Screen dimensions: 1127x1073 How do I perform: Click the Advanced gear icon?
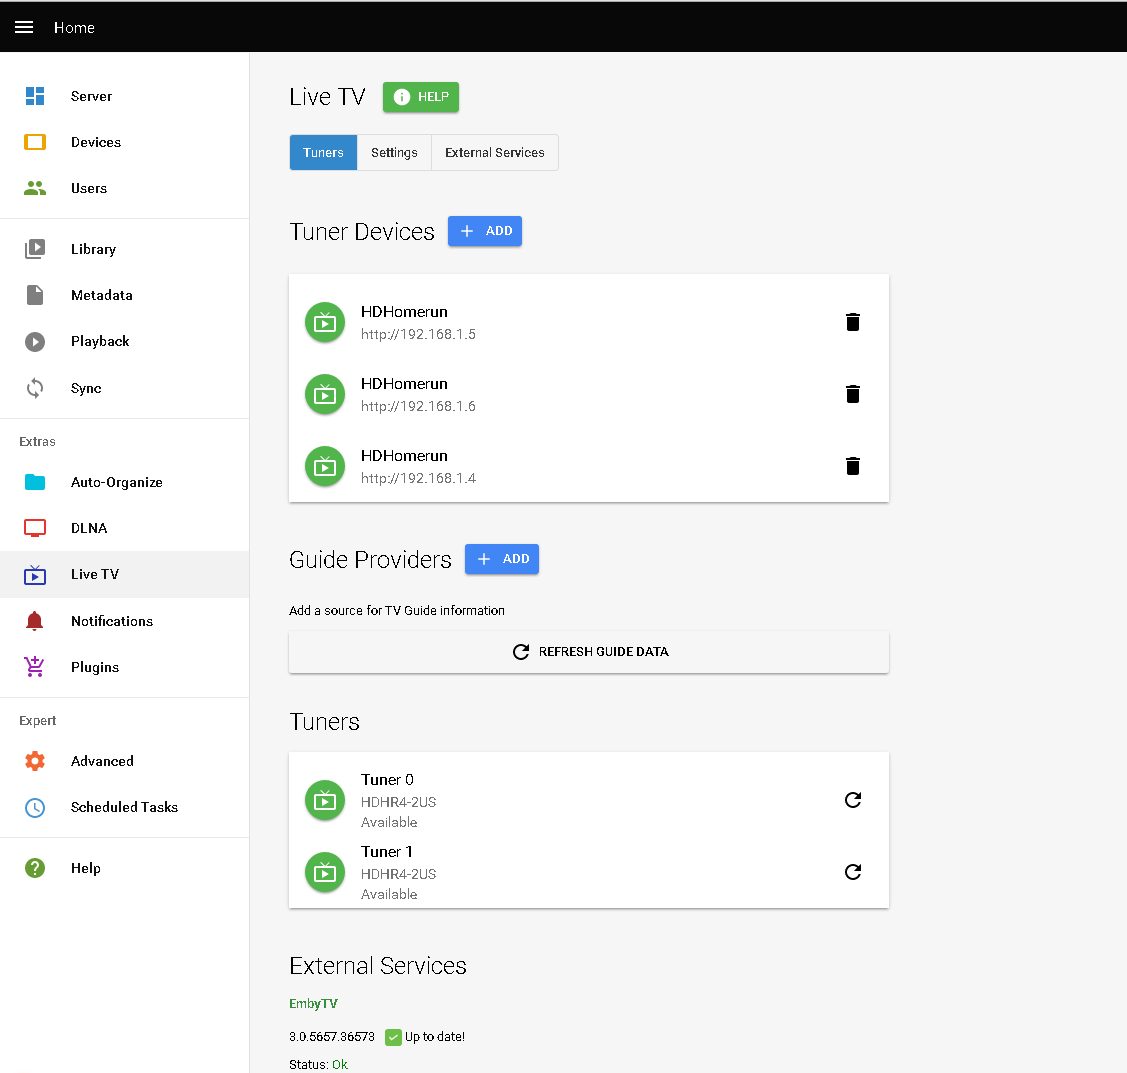35,761
